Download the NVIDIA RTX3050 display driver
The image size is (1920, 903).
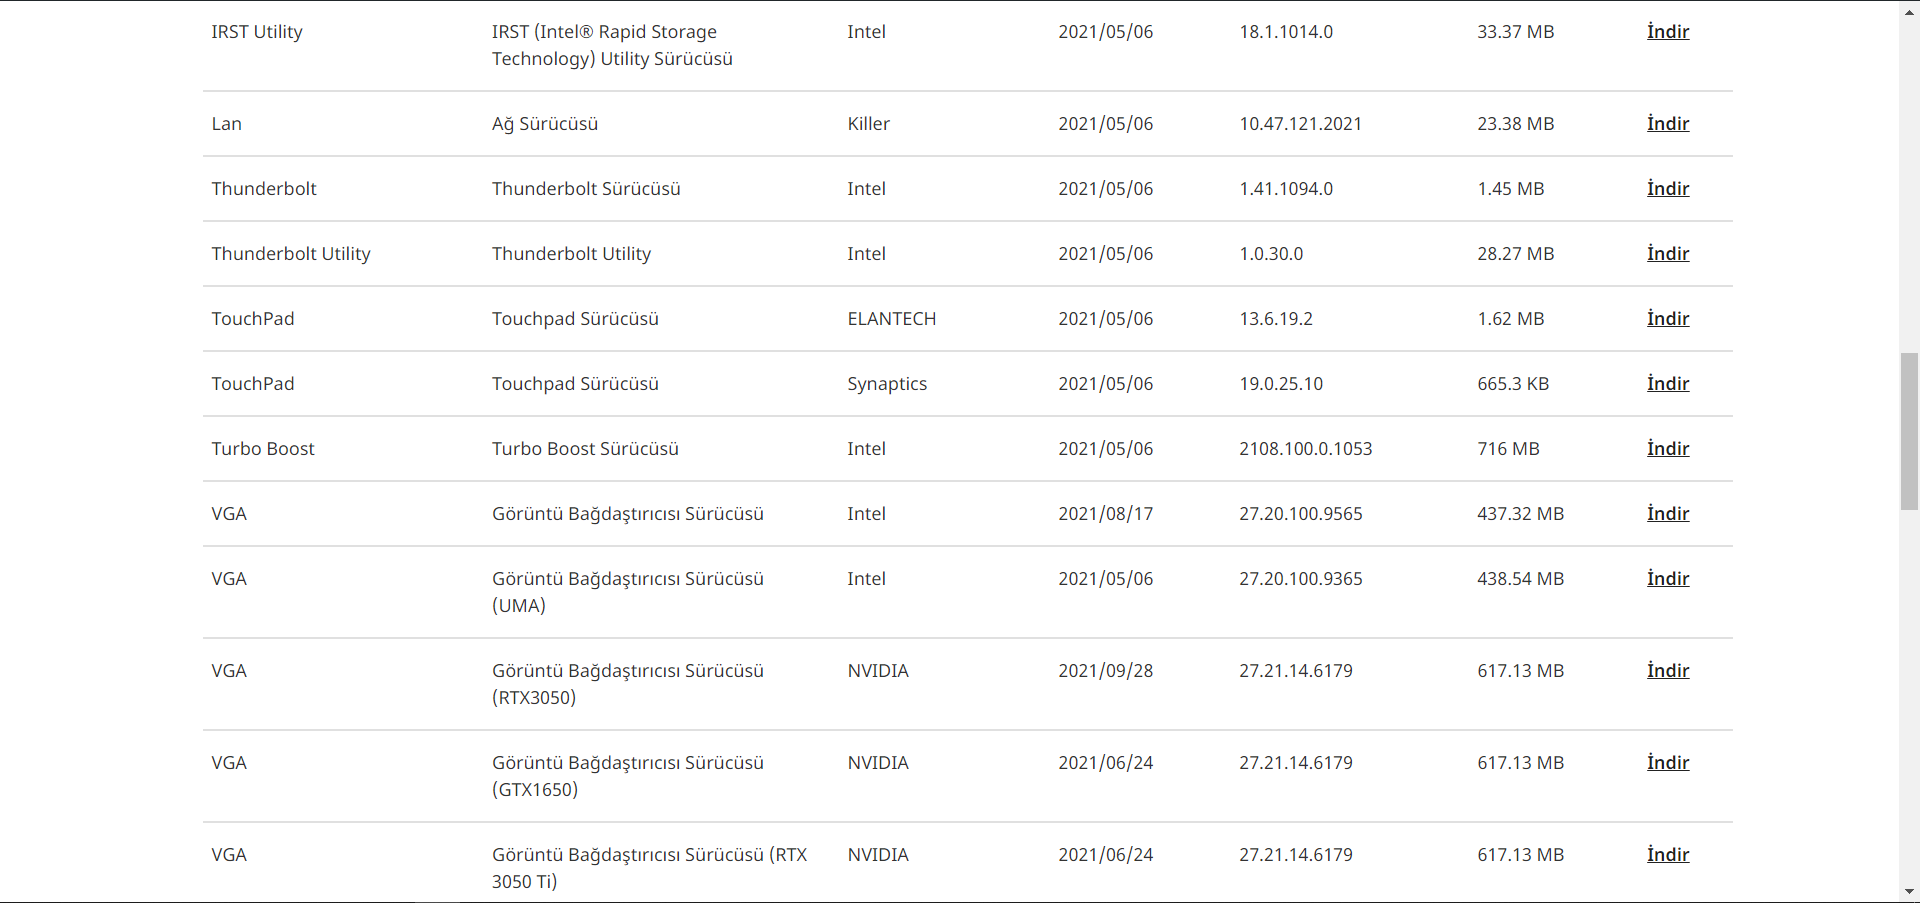[x=1668, y=671]
